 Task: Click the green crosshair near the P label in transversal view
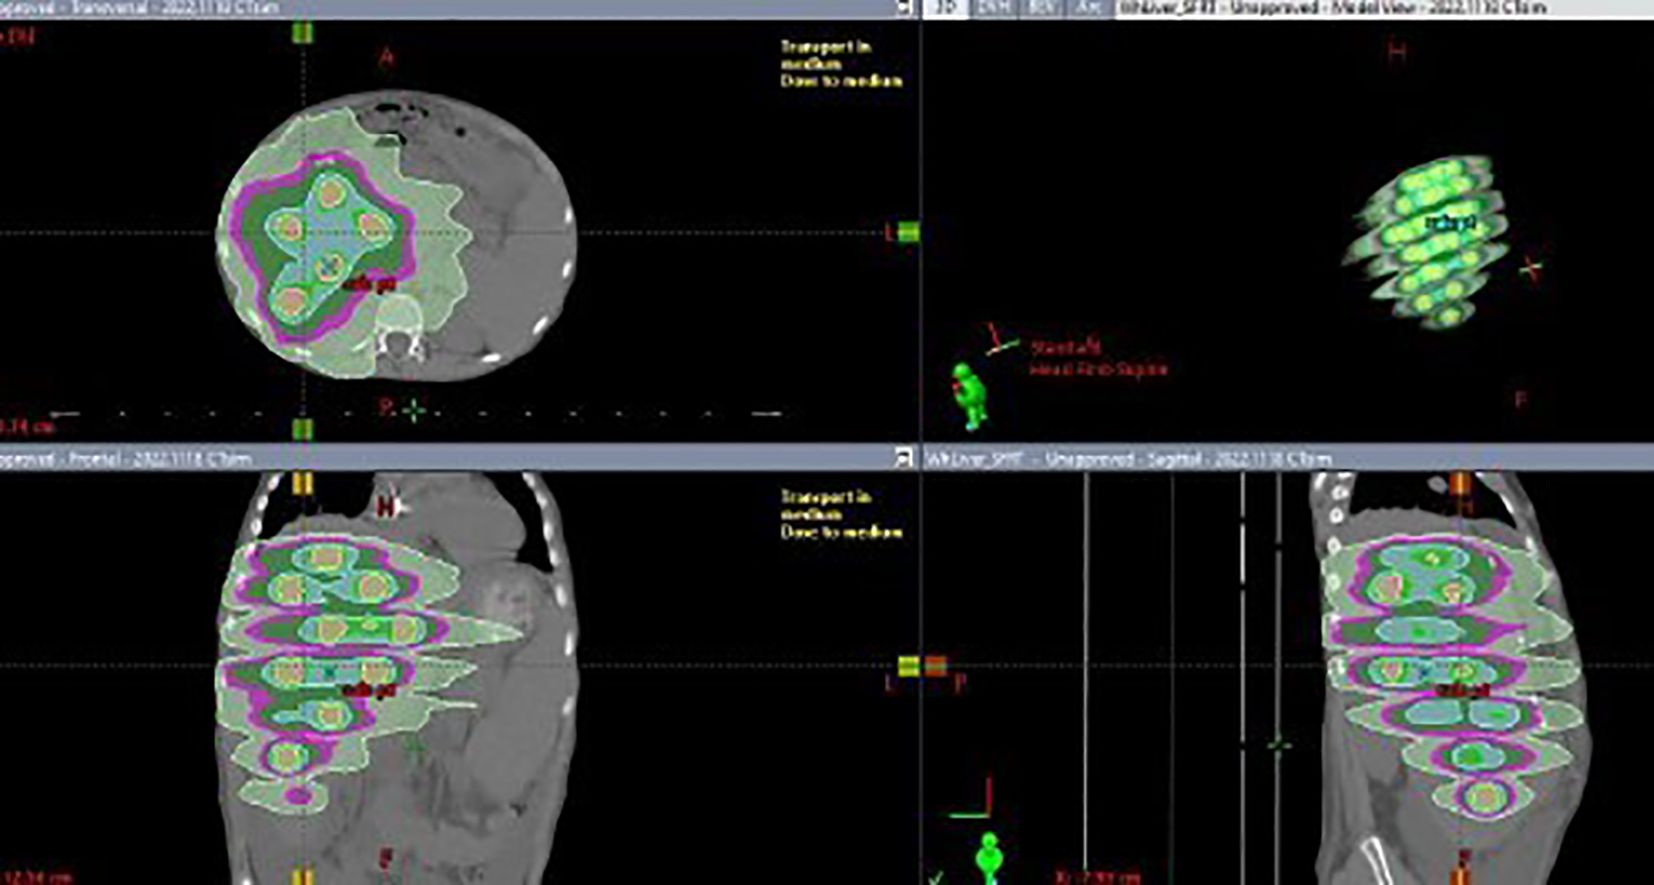pos(414,409)
